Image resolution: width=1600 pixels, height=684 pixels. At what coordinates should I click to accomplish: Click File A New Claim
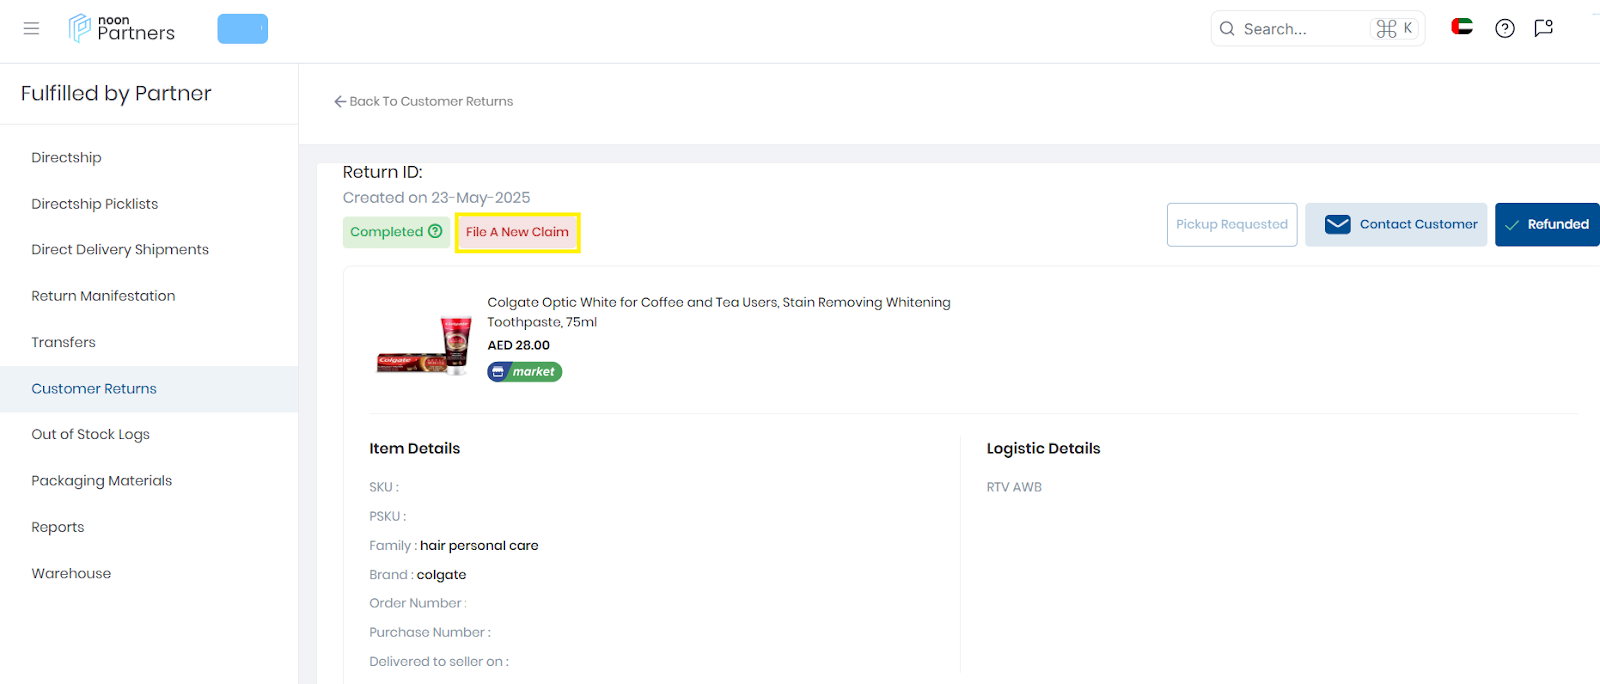(517, 232)
